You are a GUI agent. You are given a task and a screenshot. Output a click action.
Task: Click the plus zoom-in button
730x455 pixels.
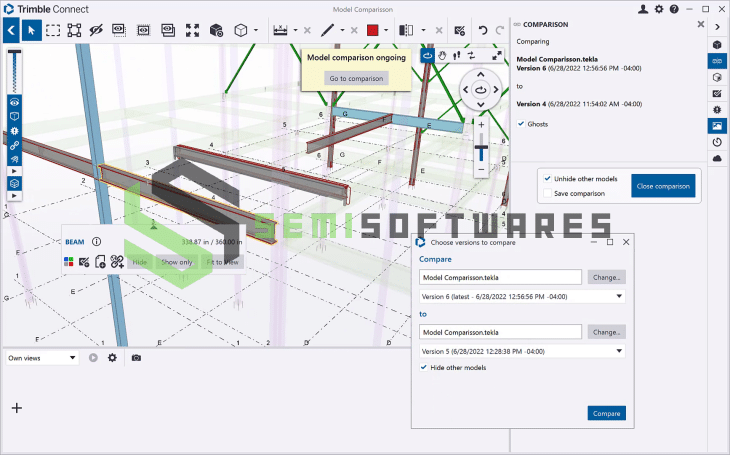[481, 125]
